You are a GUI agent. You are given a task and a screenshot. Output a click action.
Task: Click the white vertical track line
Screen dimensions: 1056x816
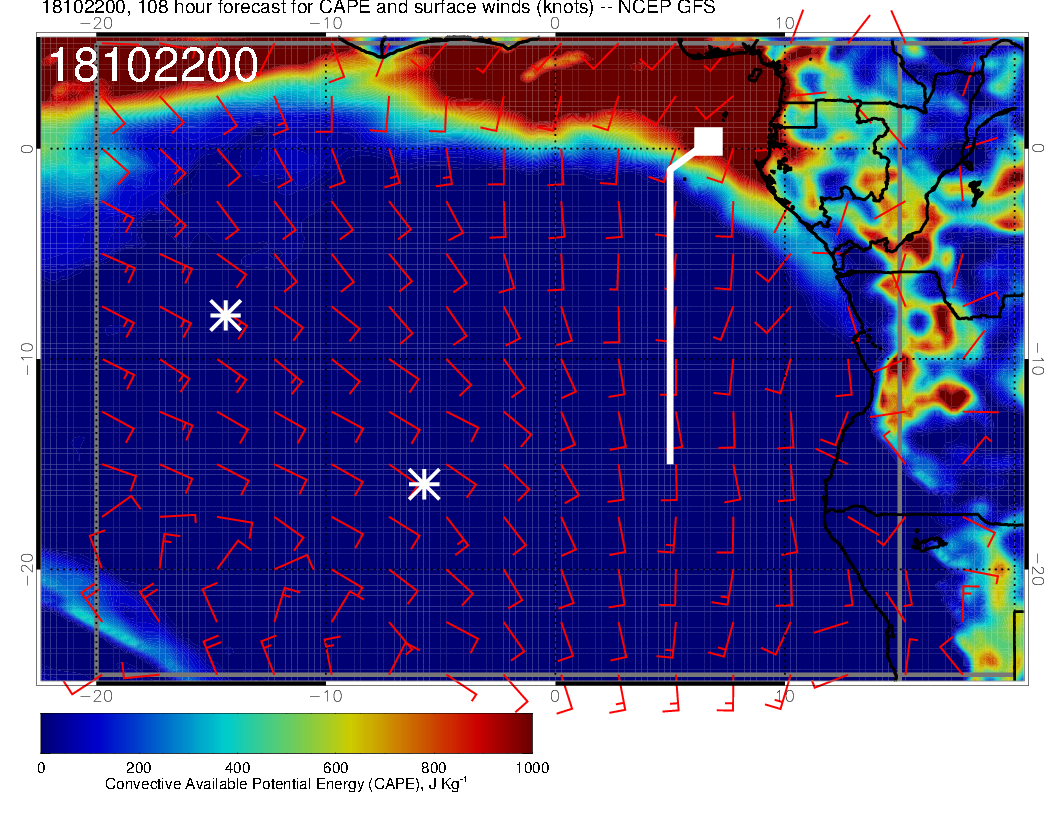click(670, 316)
